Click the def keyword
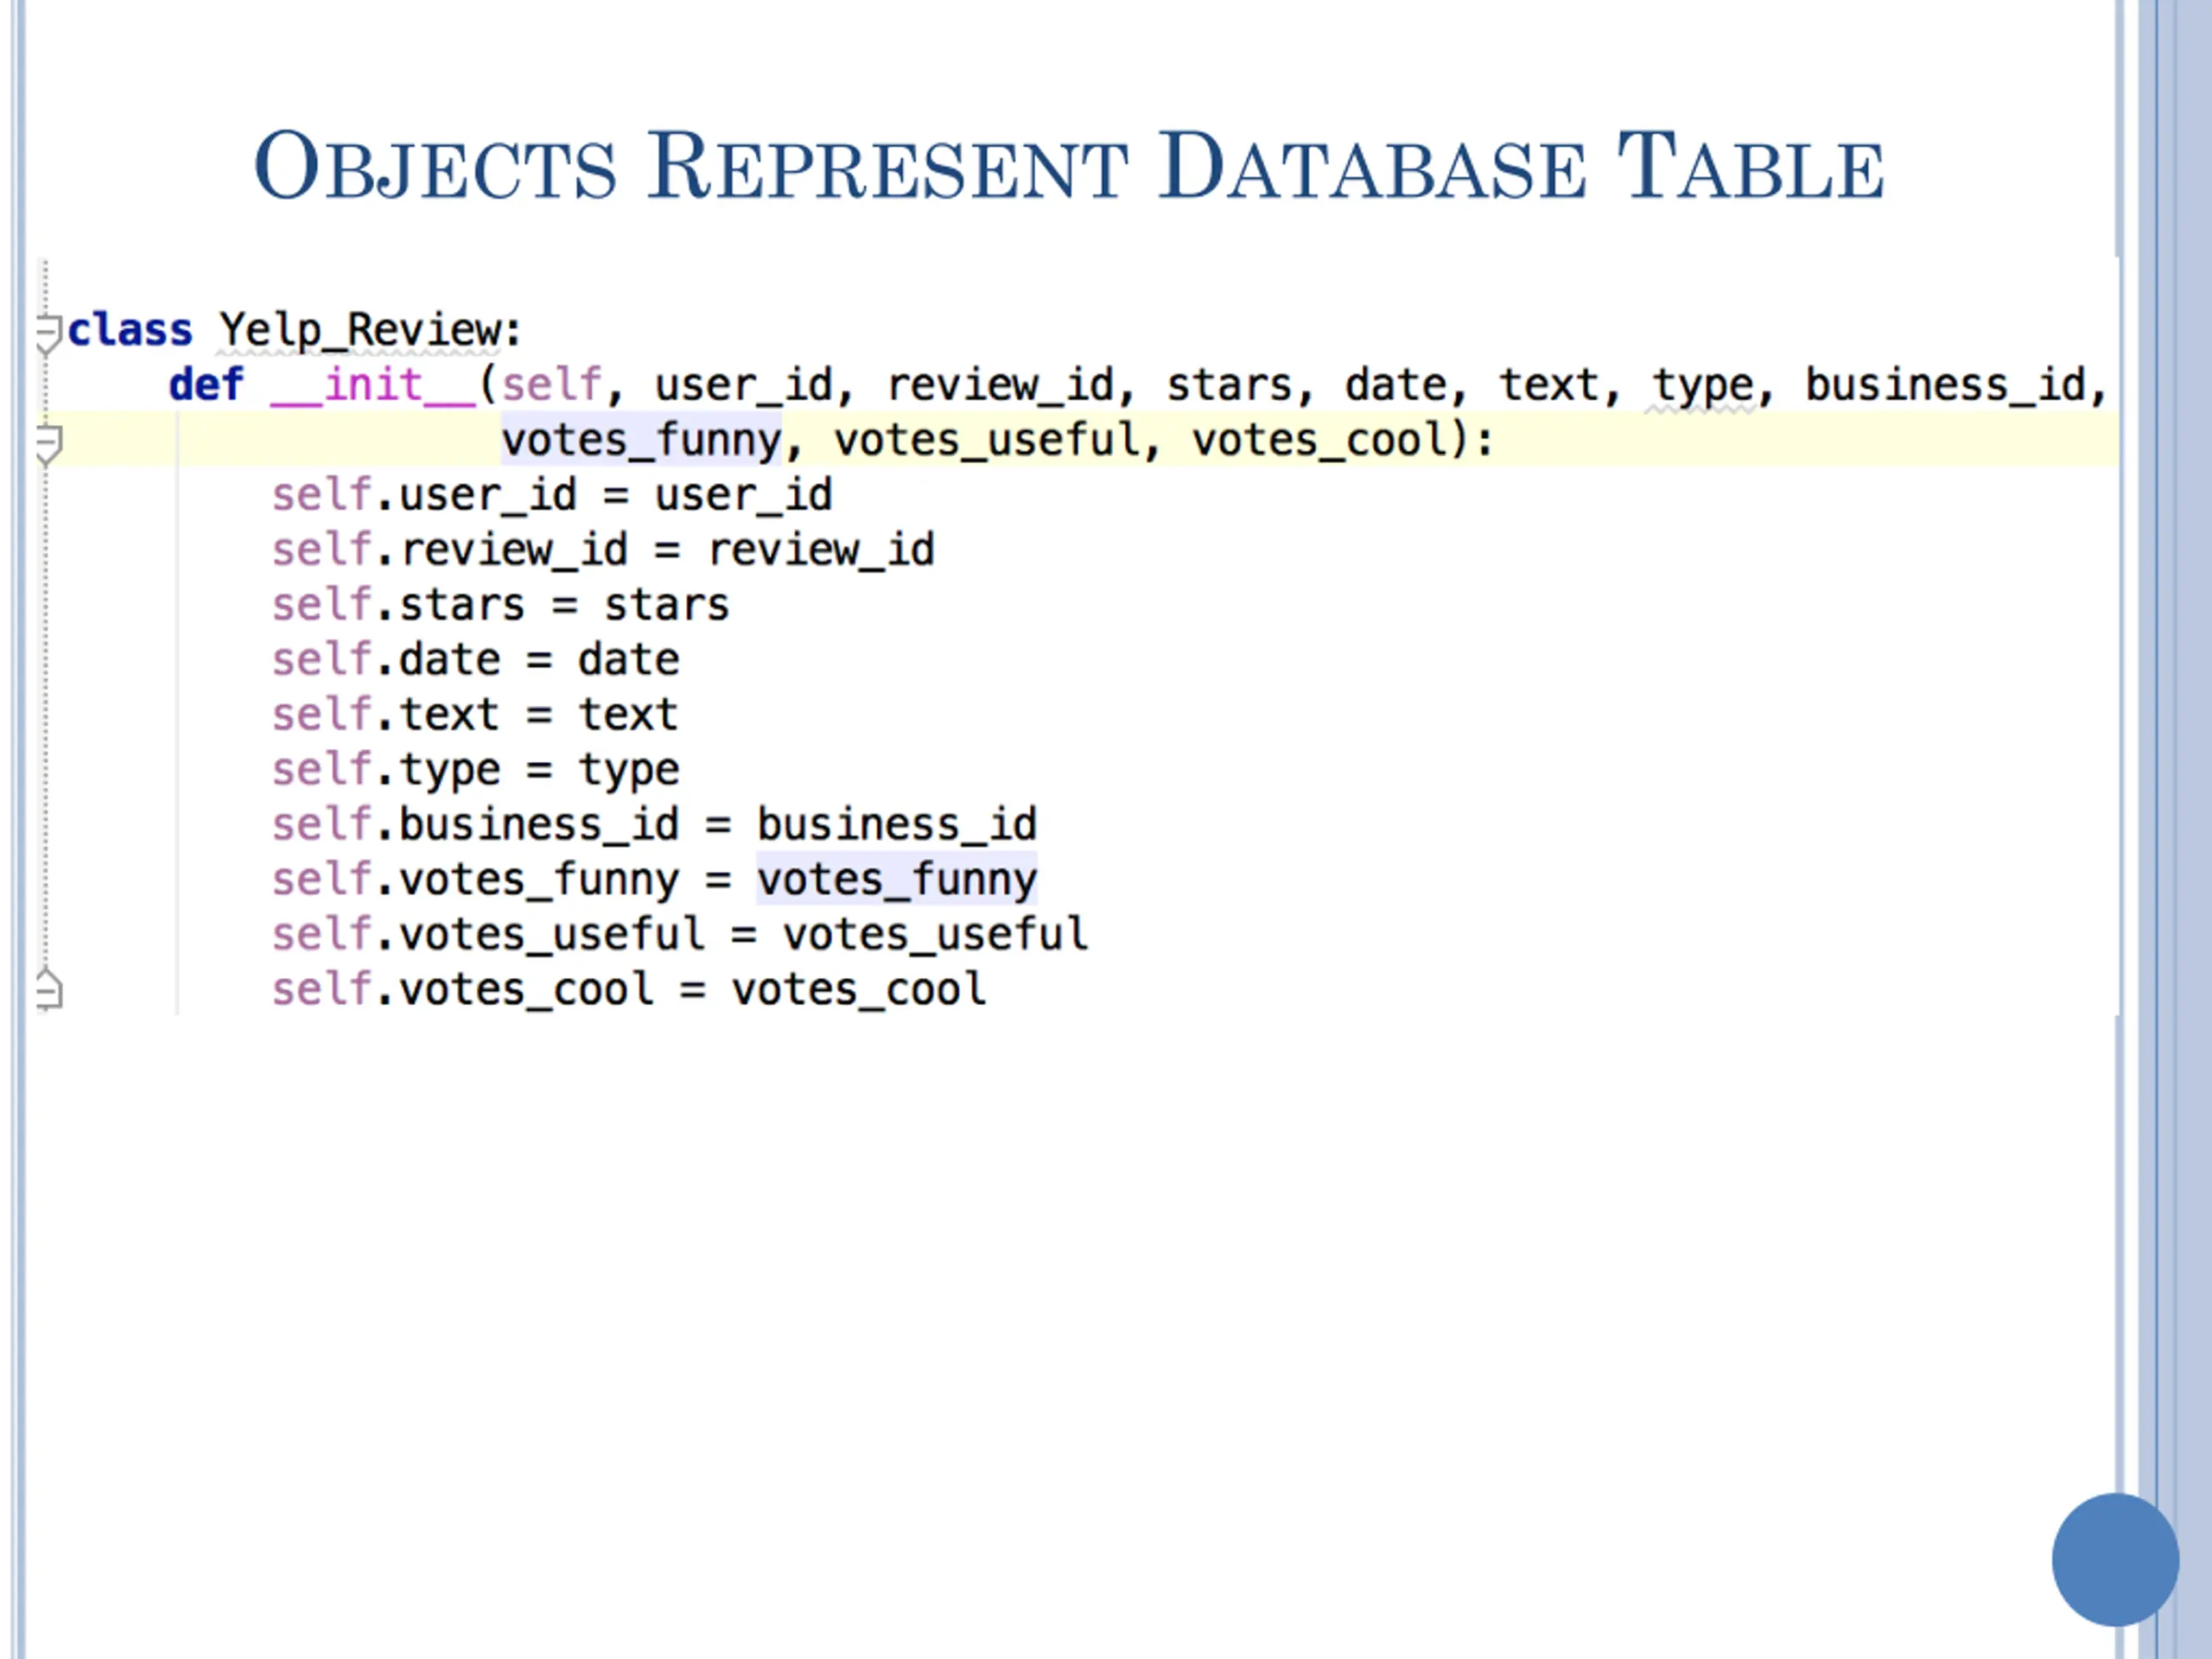Screen dimensions: 2212x1659 [x=205, y=385]
